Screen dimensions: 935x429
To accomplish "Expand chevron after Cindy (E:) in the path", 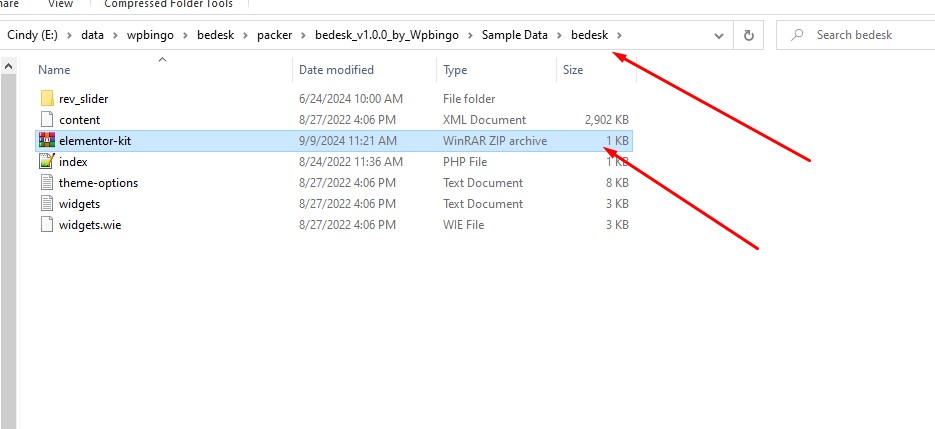I will pyautogui.click(x=69, y=35).
